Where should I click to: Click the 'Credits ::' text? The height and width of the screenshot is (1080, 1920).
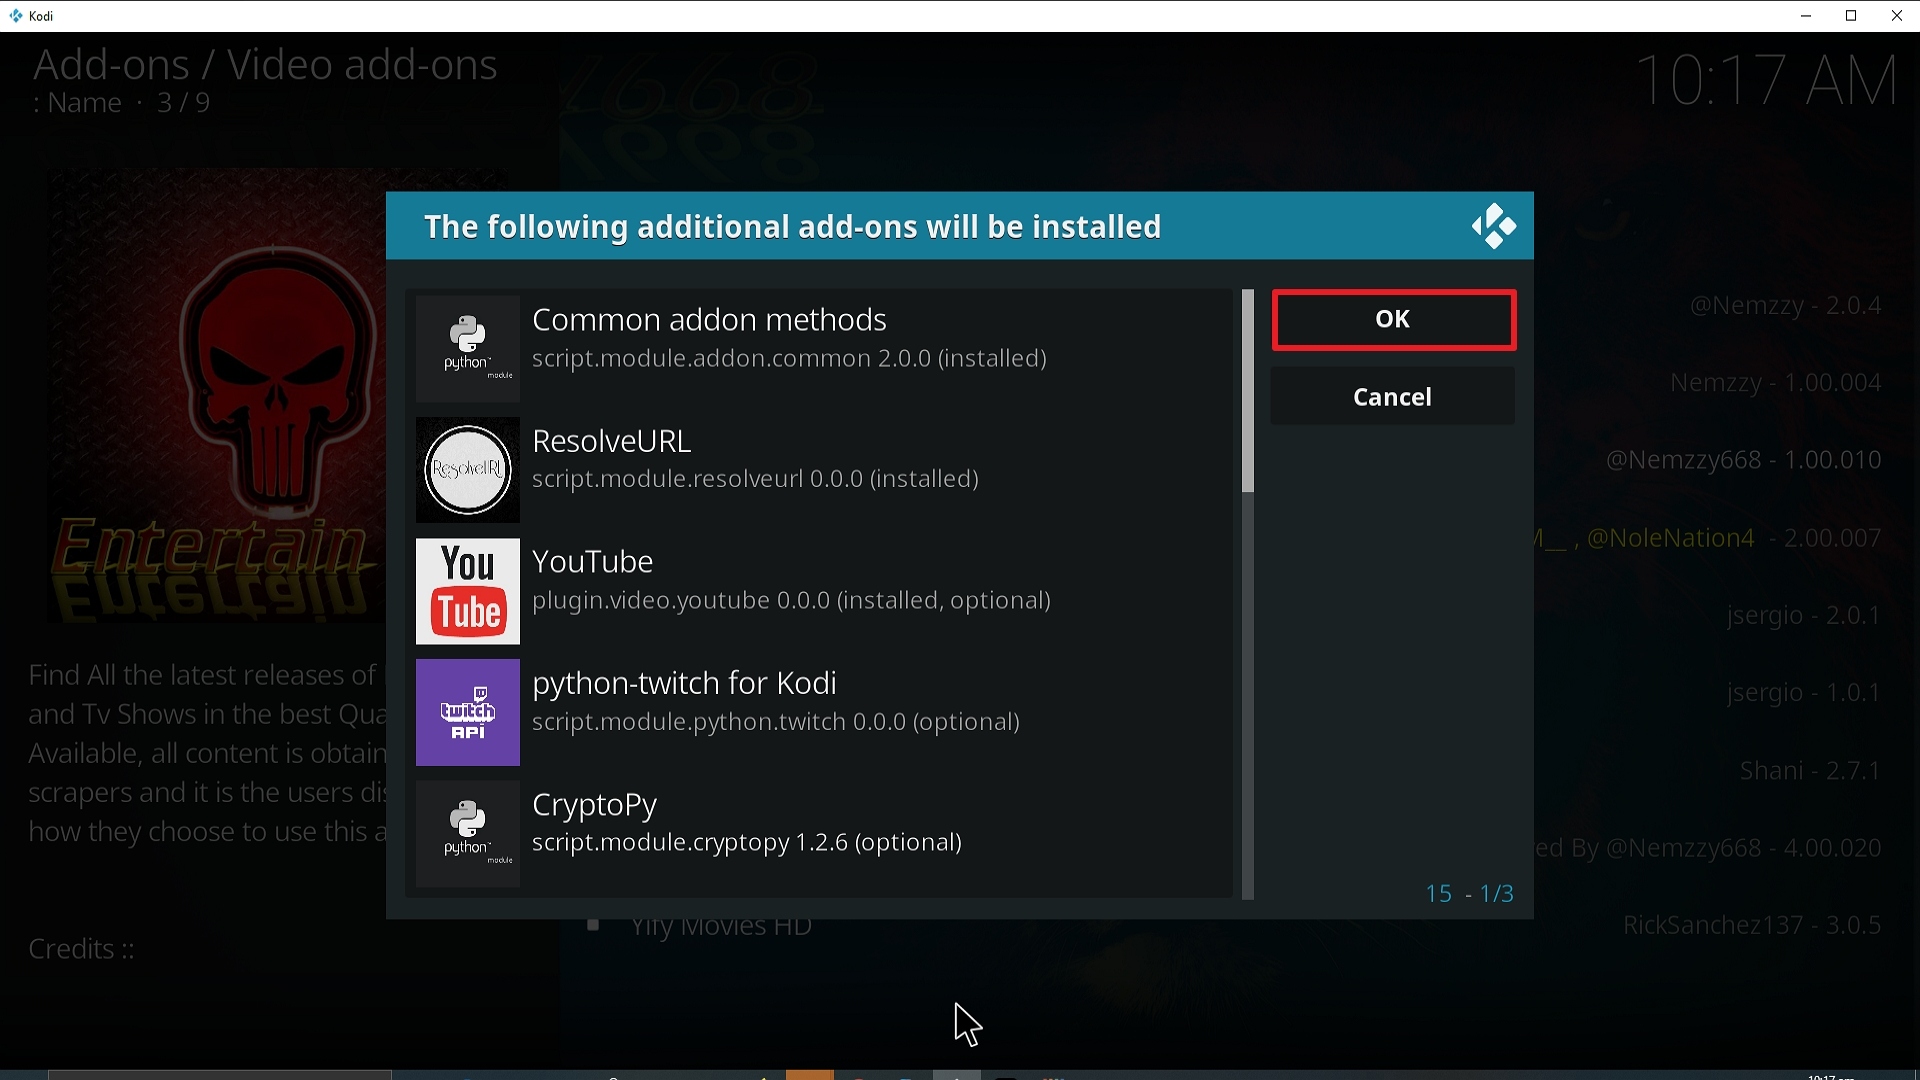[81, 950]
